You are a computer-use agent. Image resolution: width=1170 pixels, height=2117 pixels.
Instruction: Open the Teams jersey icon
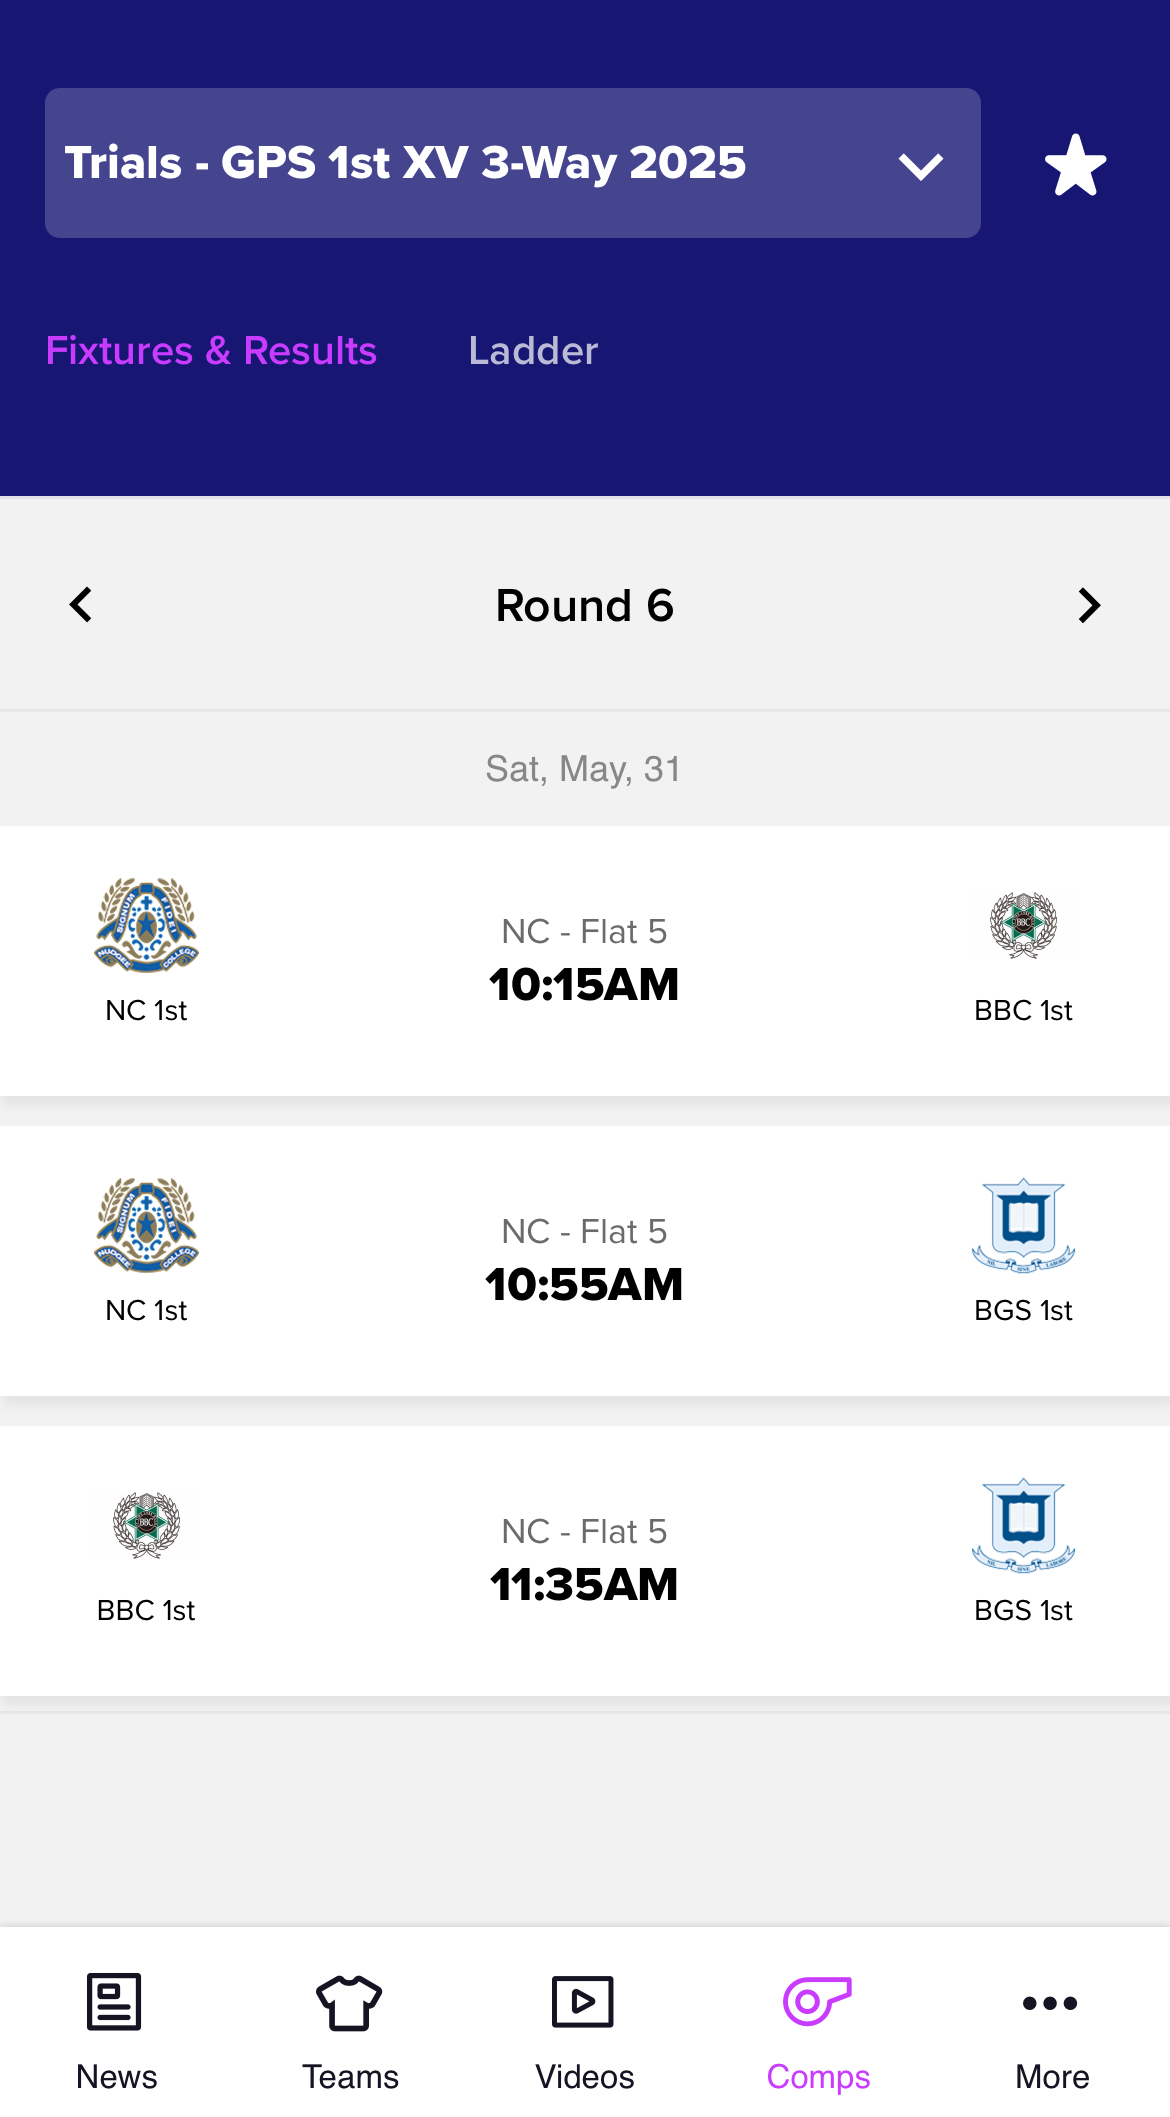pyautogui.click(x=349, y=2003)
